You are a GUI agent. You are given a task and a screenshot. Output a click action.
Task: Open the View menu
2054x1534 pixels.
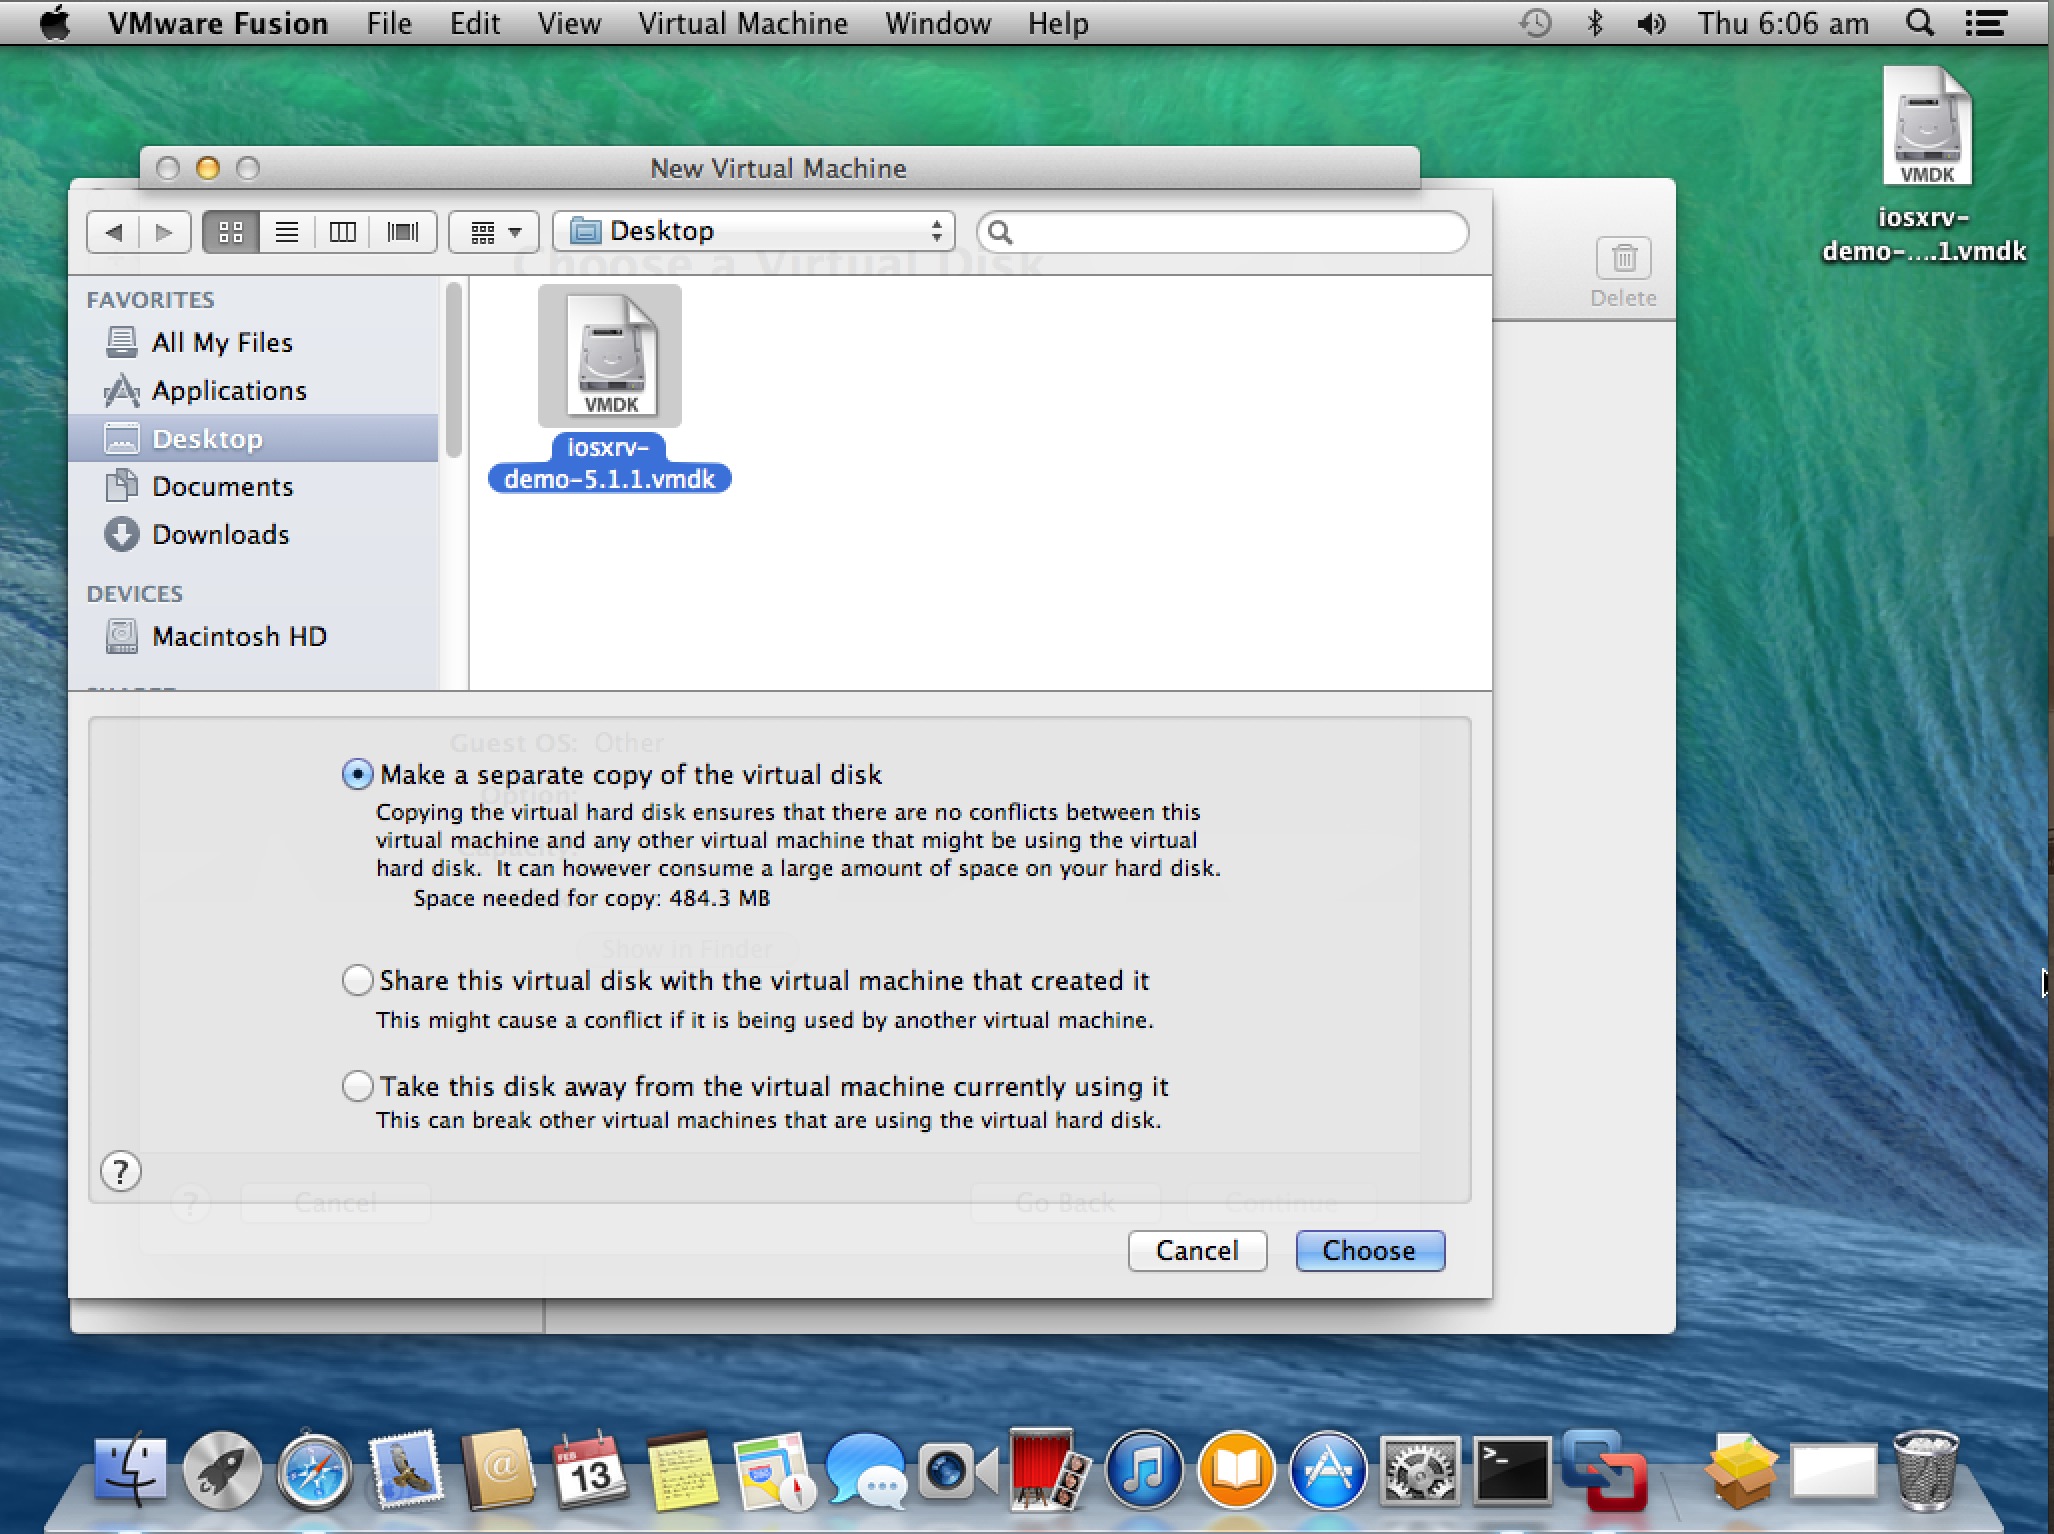tap(569, 23)
